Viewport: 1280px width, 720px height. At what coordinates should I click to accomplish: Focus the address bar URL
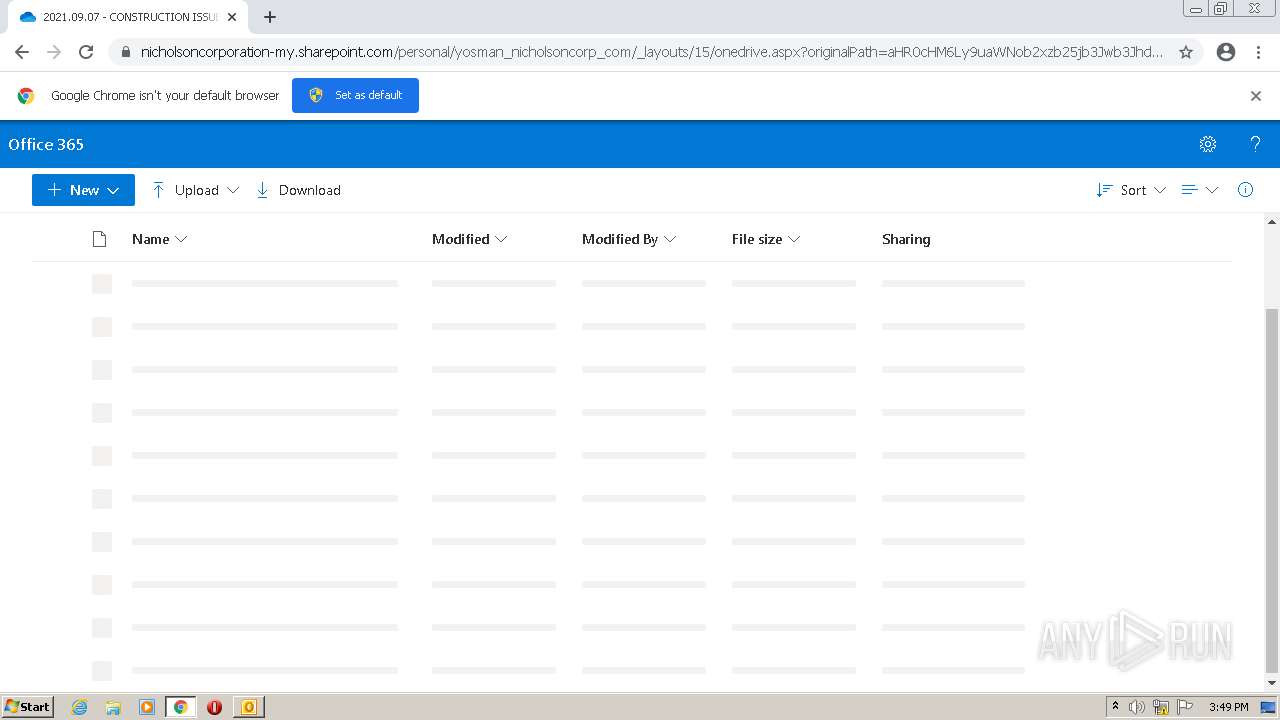coord(652,52)
